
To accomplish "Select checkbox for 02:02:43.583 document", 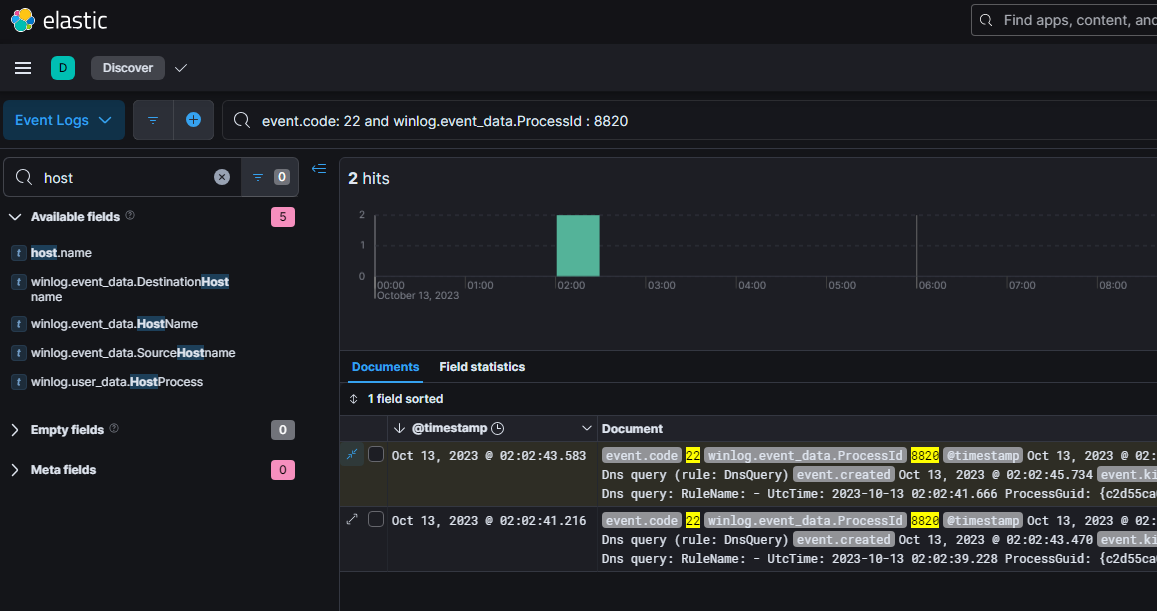I will 376,455.
